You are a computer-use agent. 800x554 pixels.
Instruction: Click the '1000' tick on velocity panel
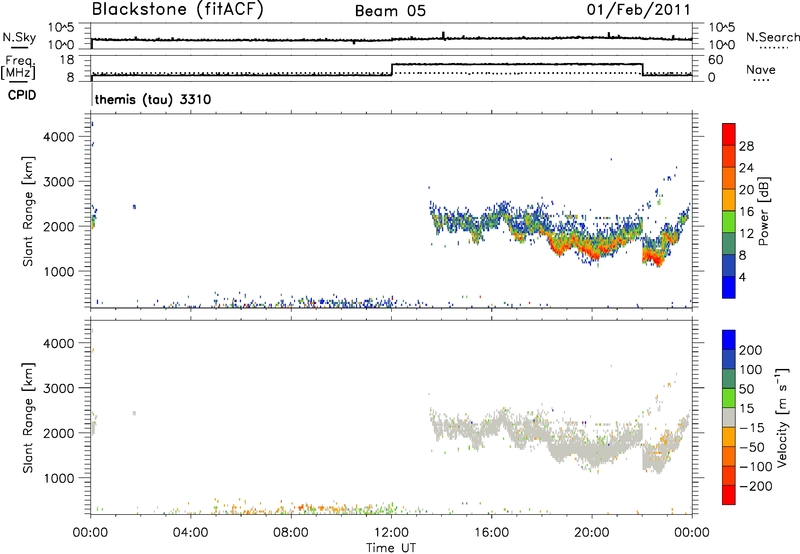pyautogui.click(x=58, y=478)
